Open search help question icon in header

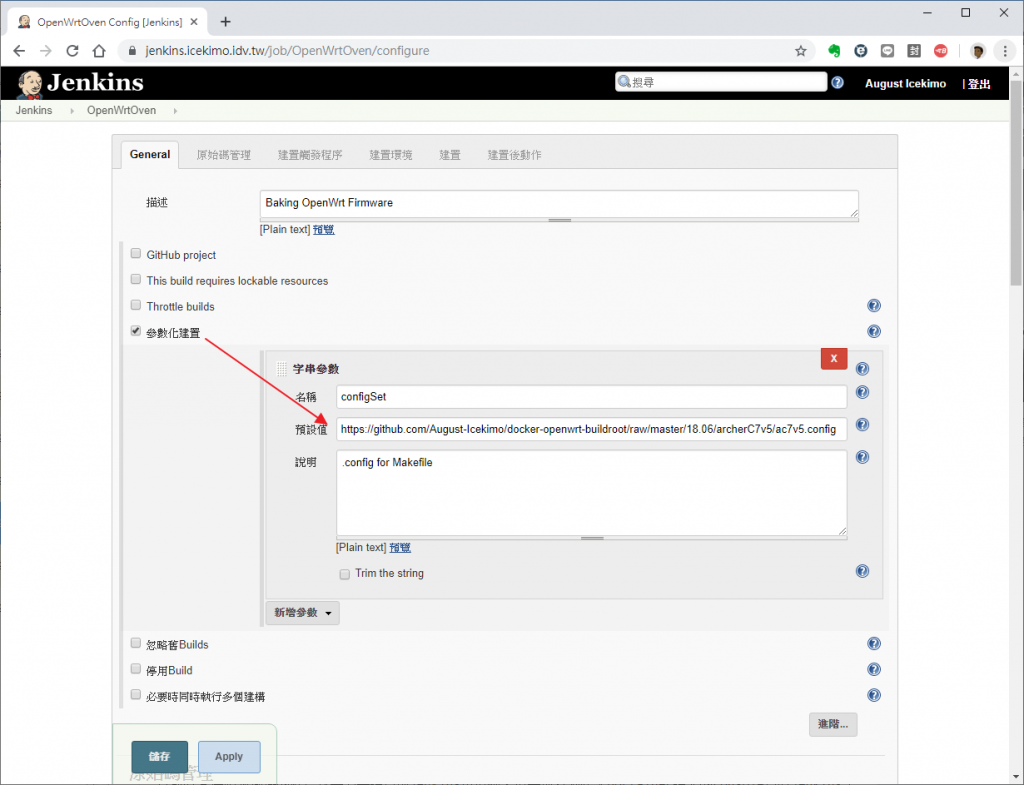click(838, 82)
